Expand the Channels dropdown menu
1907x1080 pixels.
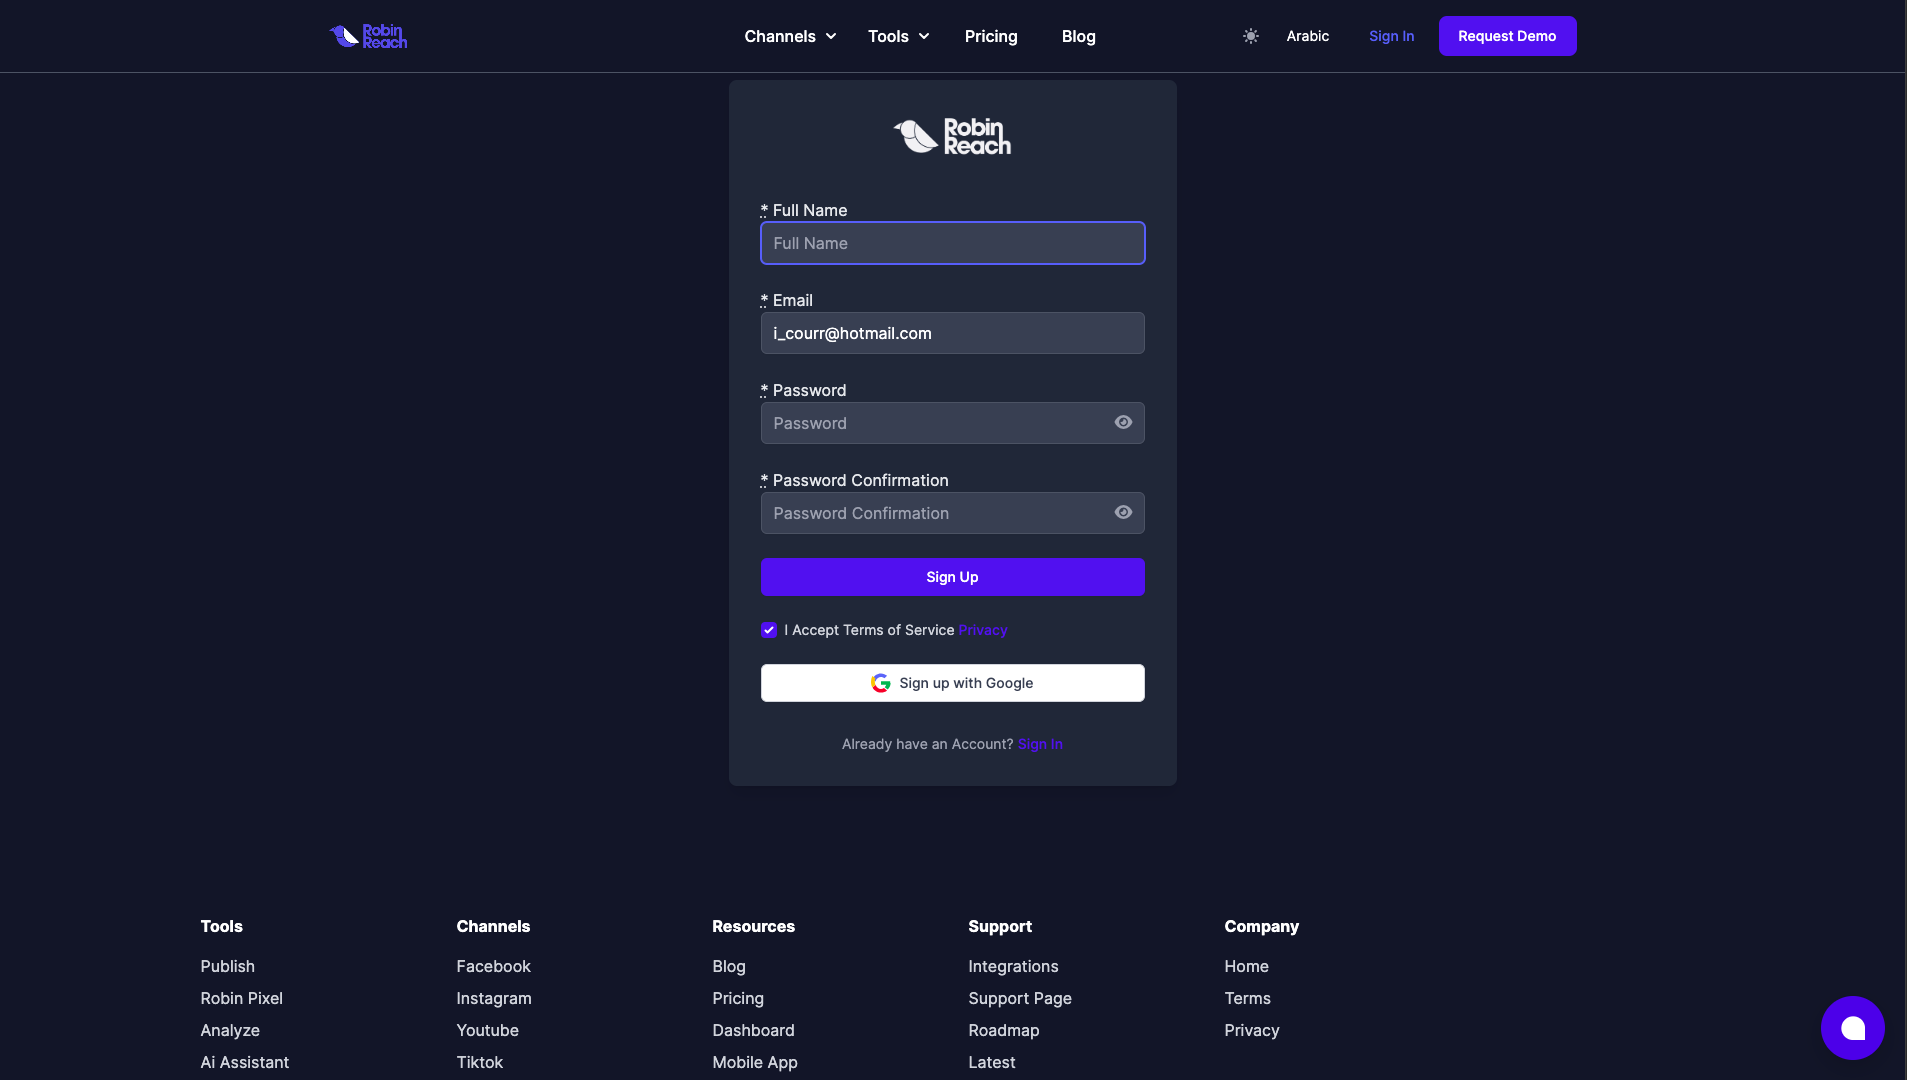point(790,36)
